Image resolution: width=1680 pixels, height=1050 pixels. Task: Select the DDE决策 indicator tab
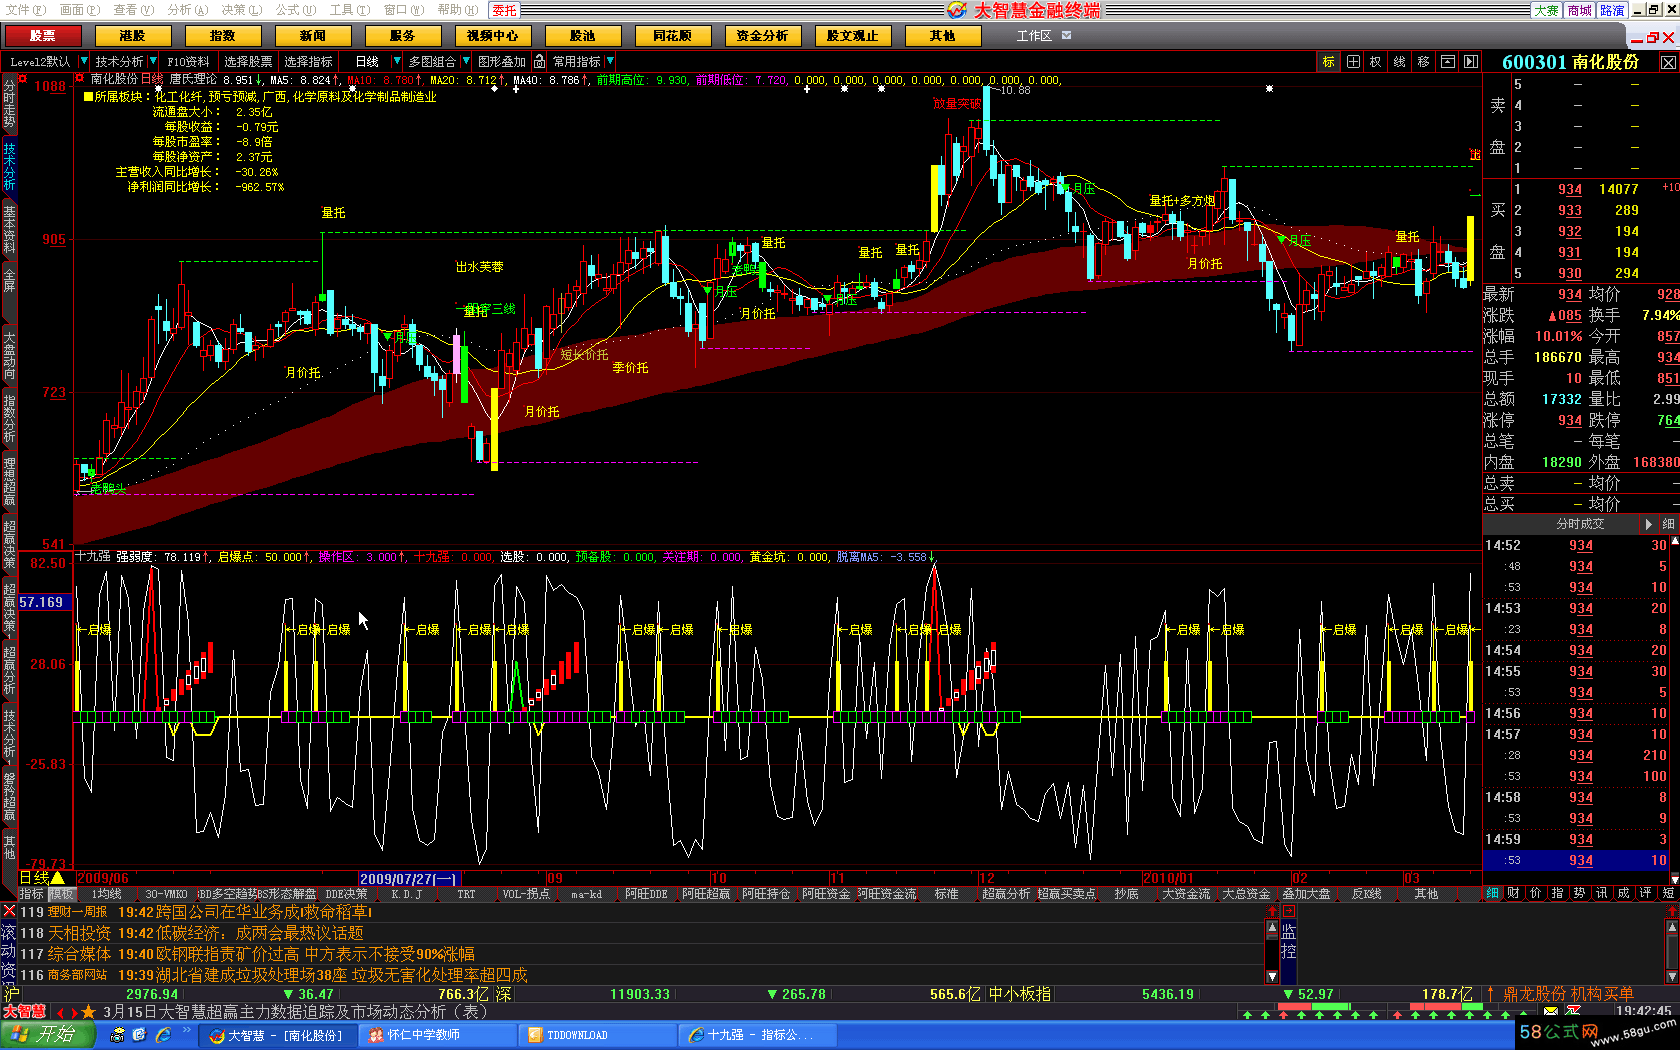(x=346, y=894)
